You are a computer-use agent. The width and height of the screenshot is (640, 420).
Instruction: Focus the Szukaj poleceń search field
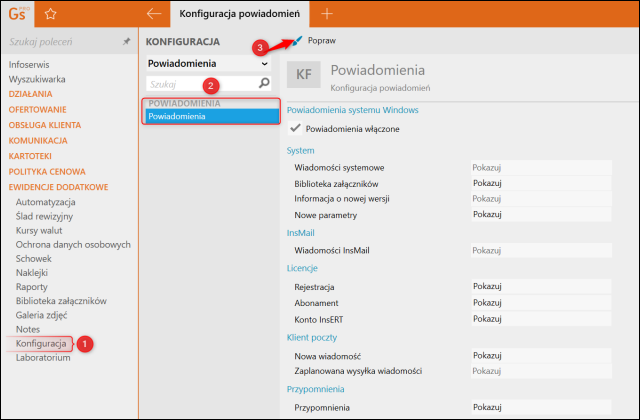65,42
